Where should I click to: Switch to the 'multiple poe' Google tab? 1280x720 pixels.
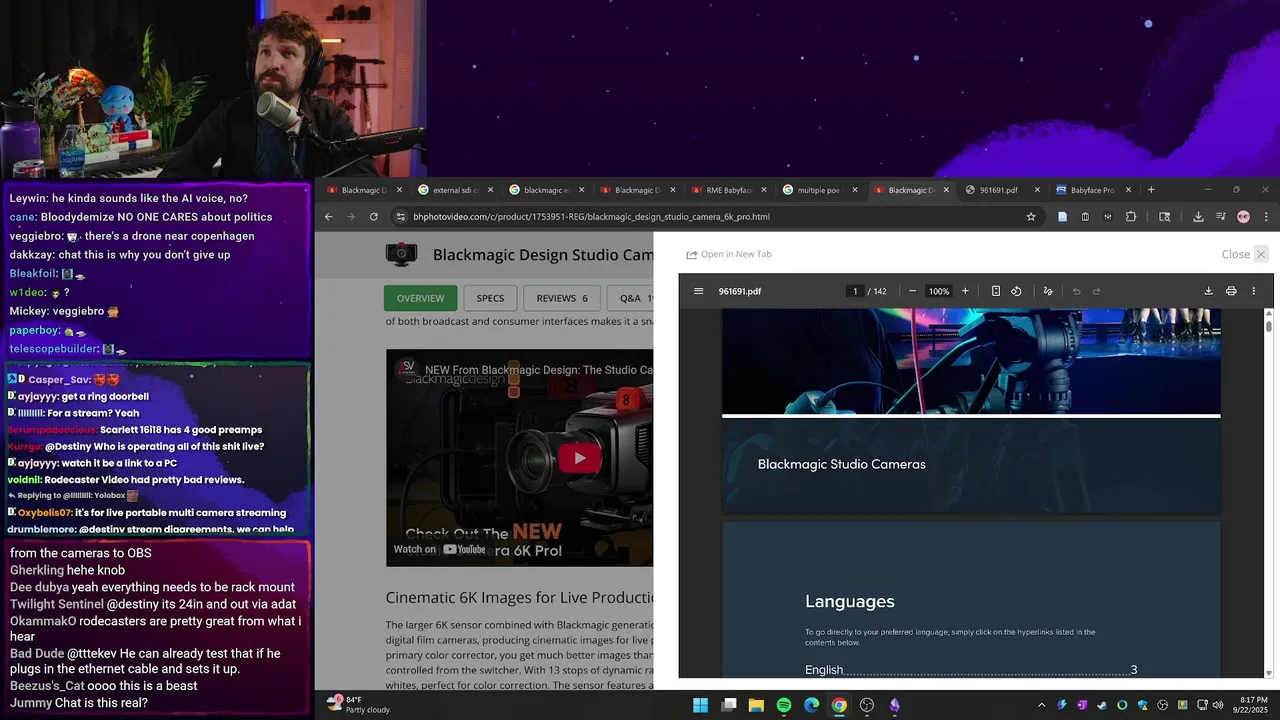tap(819, 190)
